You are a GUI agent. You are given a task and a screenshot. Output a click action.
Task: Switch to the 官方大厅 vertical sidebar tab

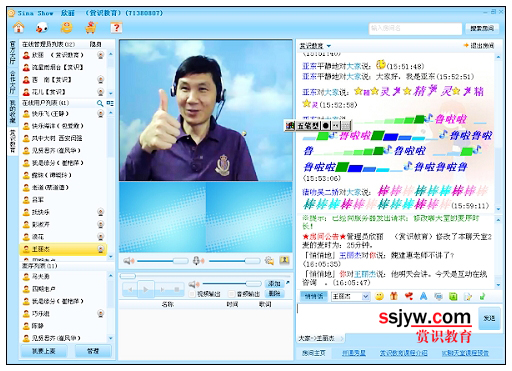pos(13,53)
